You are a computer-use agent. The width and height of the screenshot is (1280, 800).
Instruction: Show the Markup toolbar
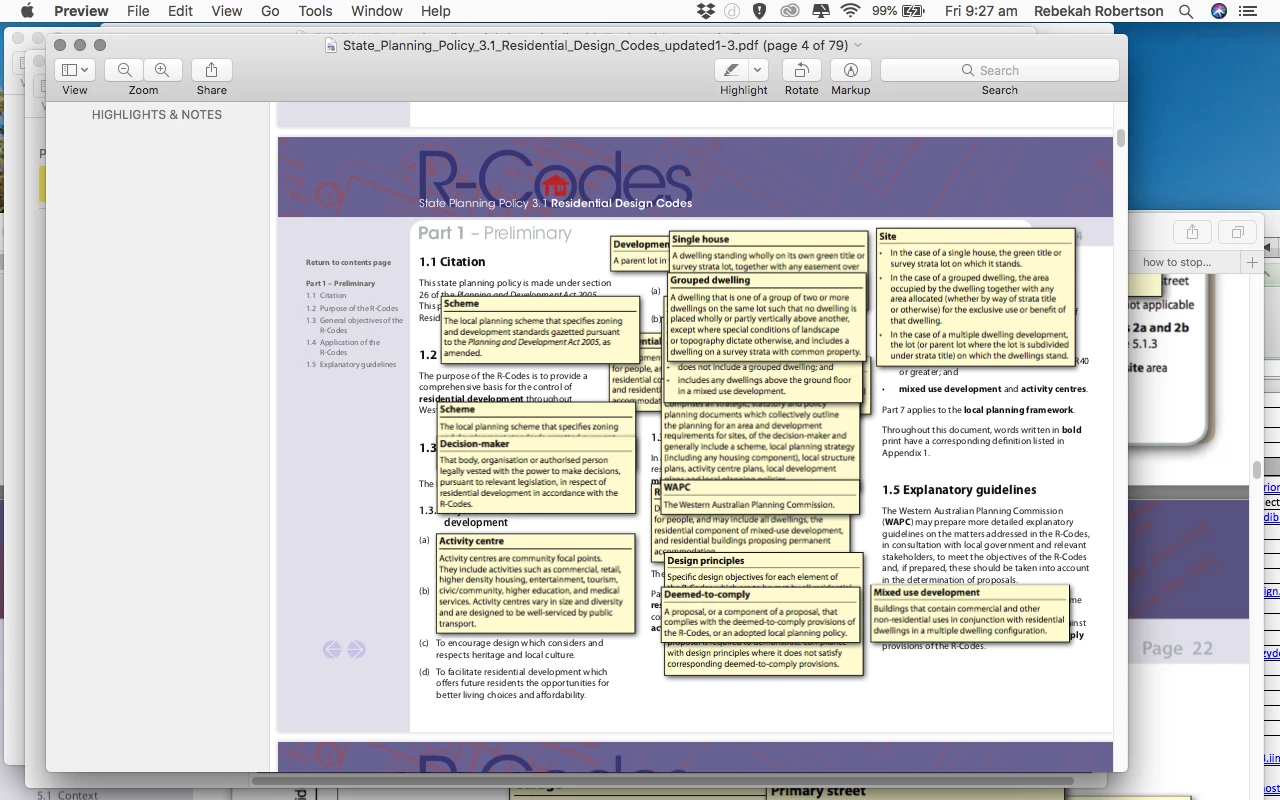pos(851,70)
